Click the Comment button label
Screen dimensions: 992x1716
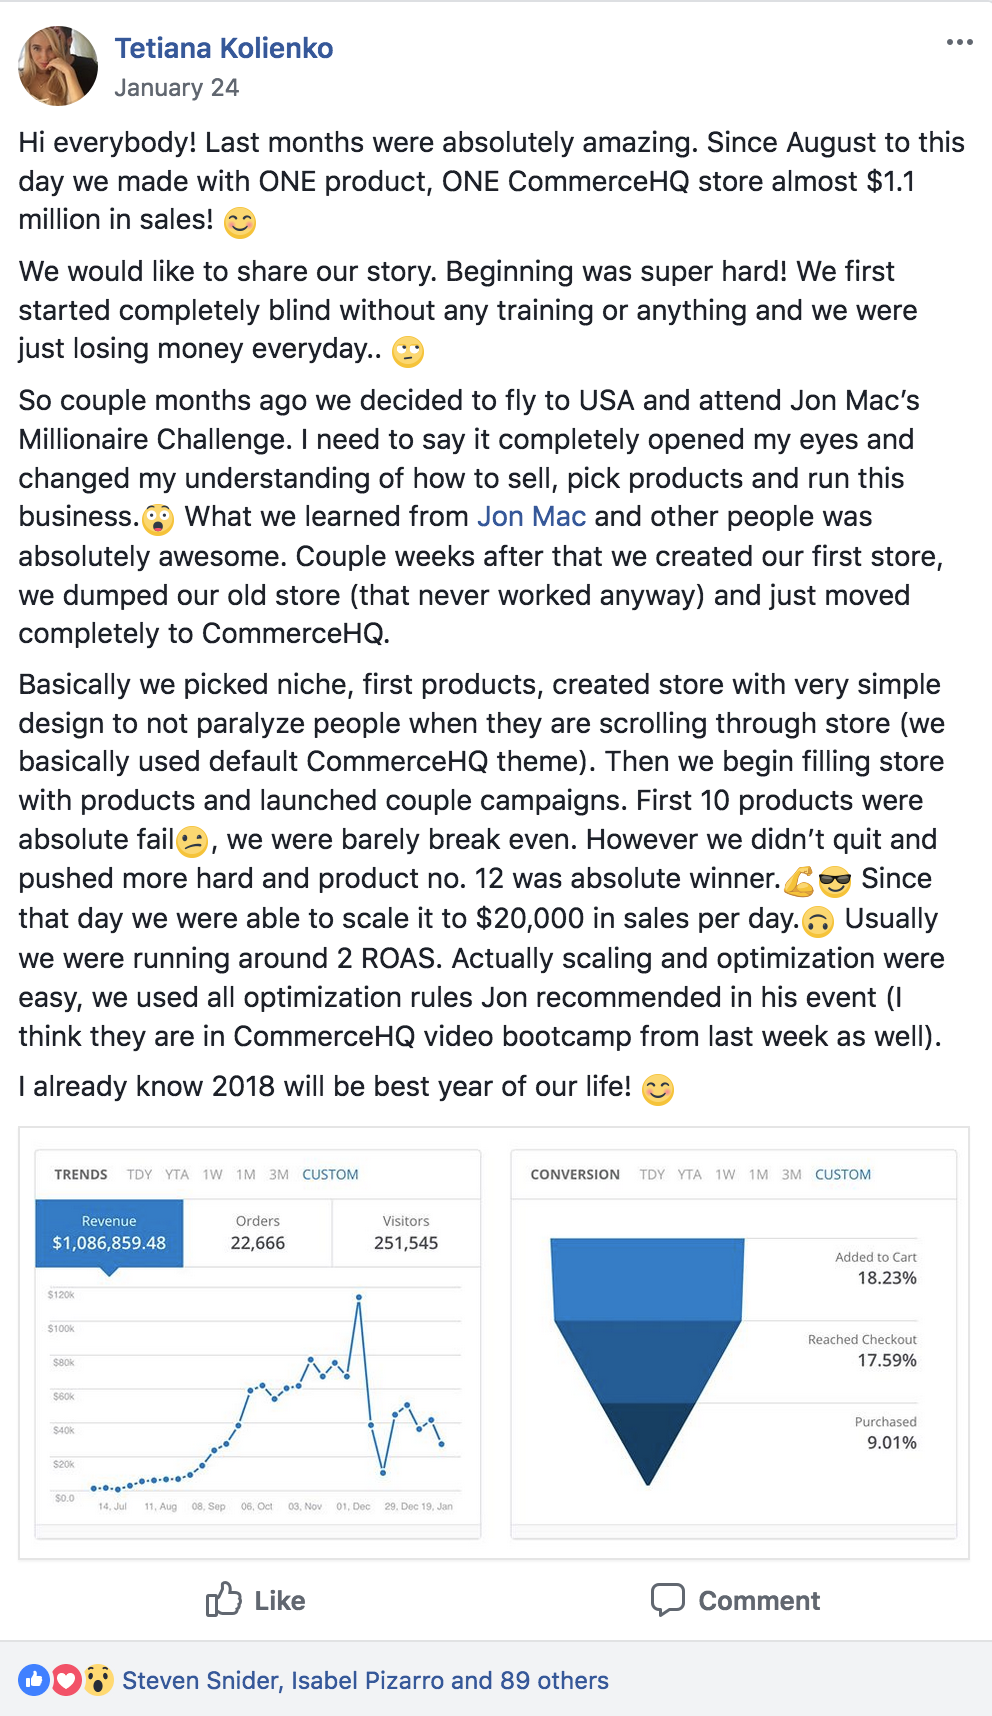[759, 1601]
